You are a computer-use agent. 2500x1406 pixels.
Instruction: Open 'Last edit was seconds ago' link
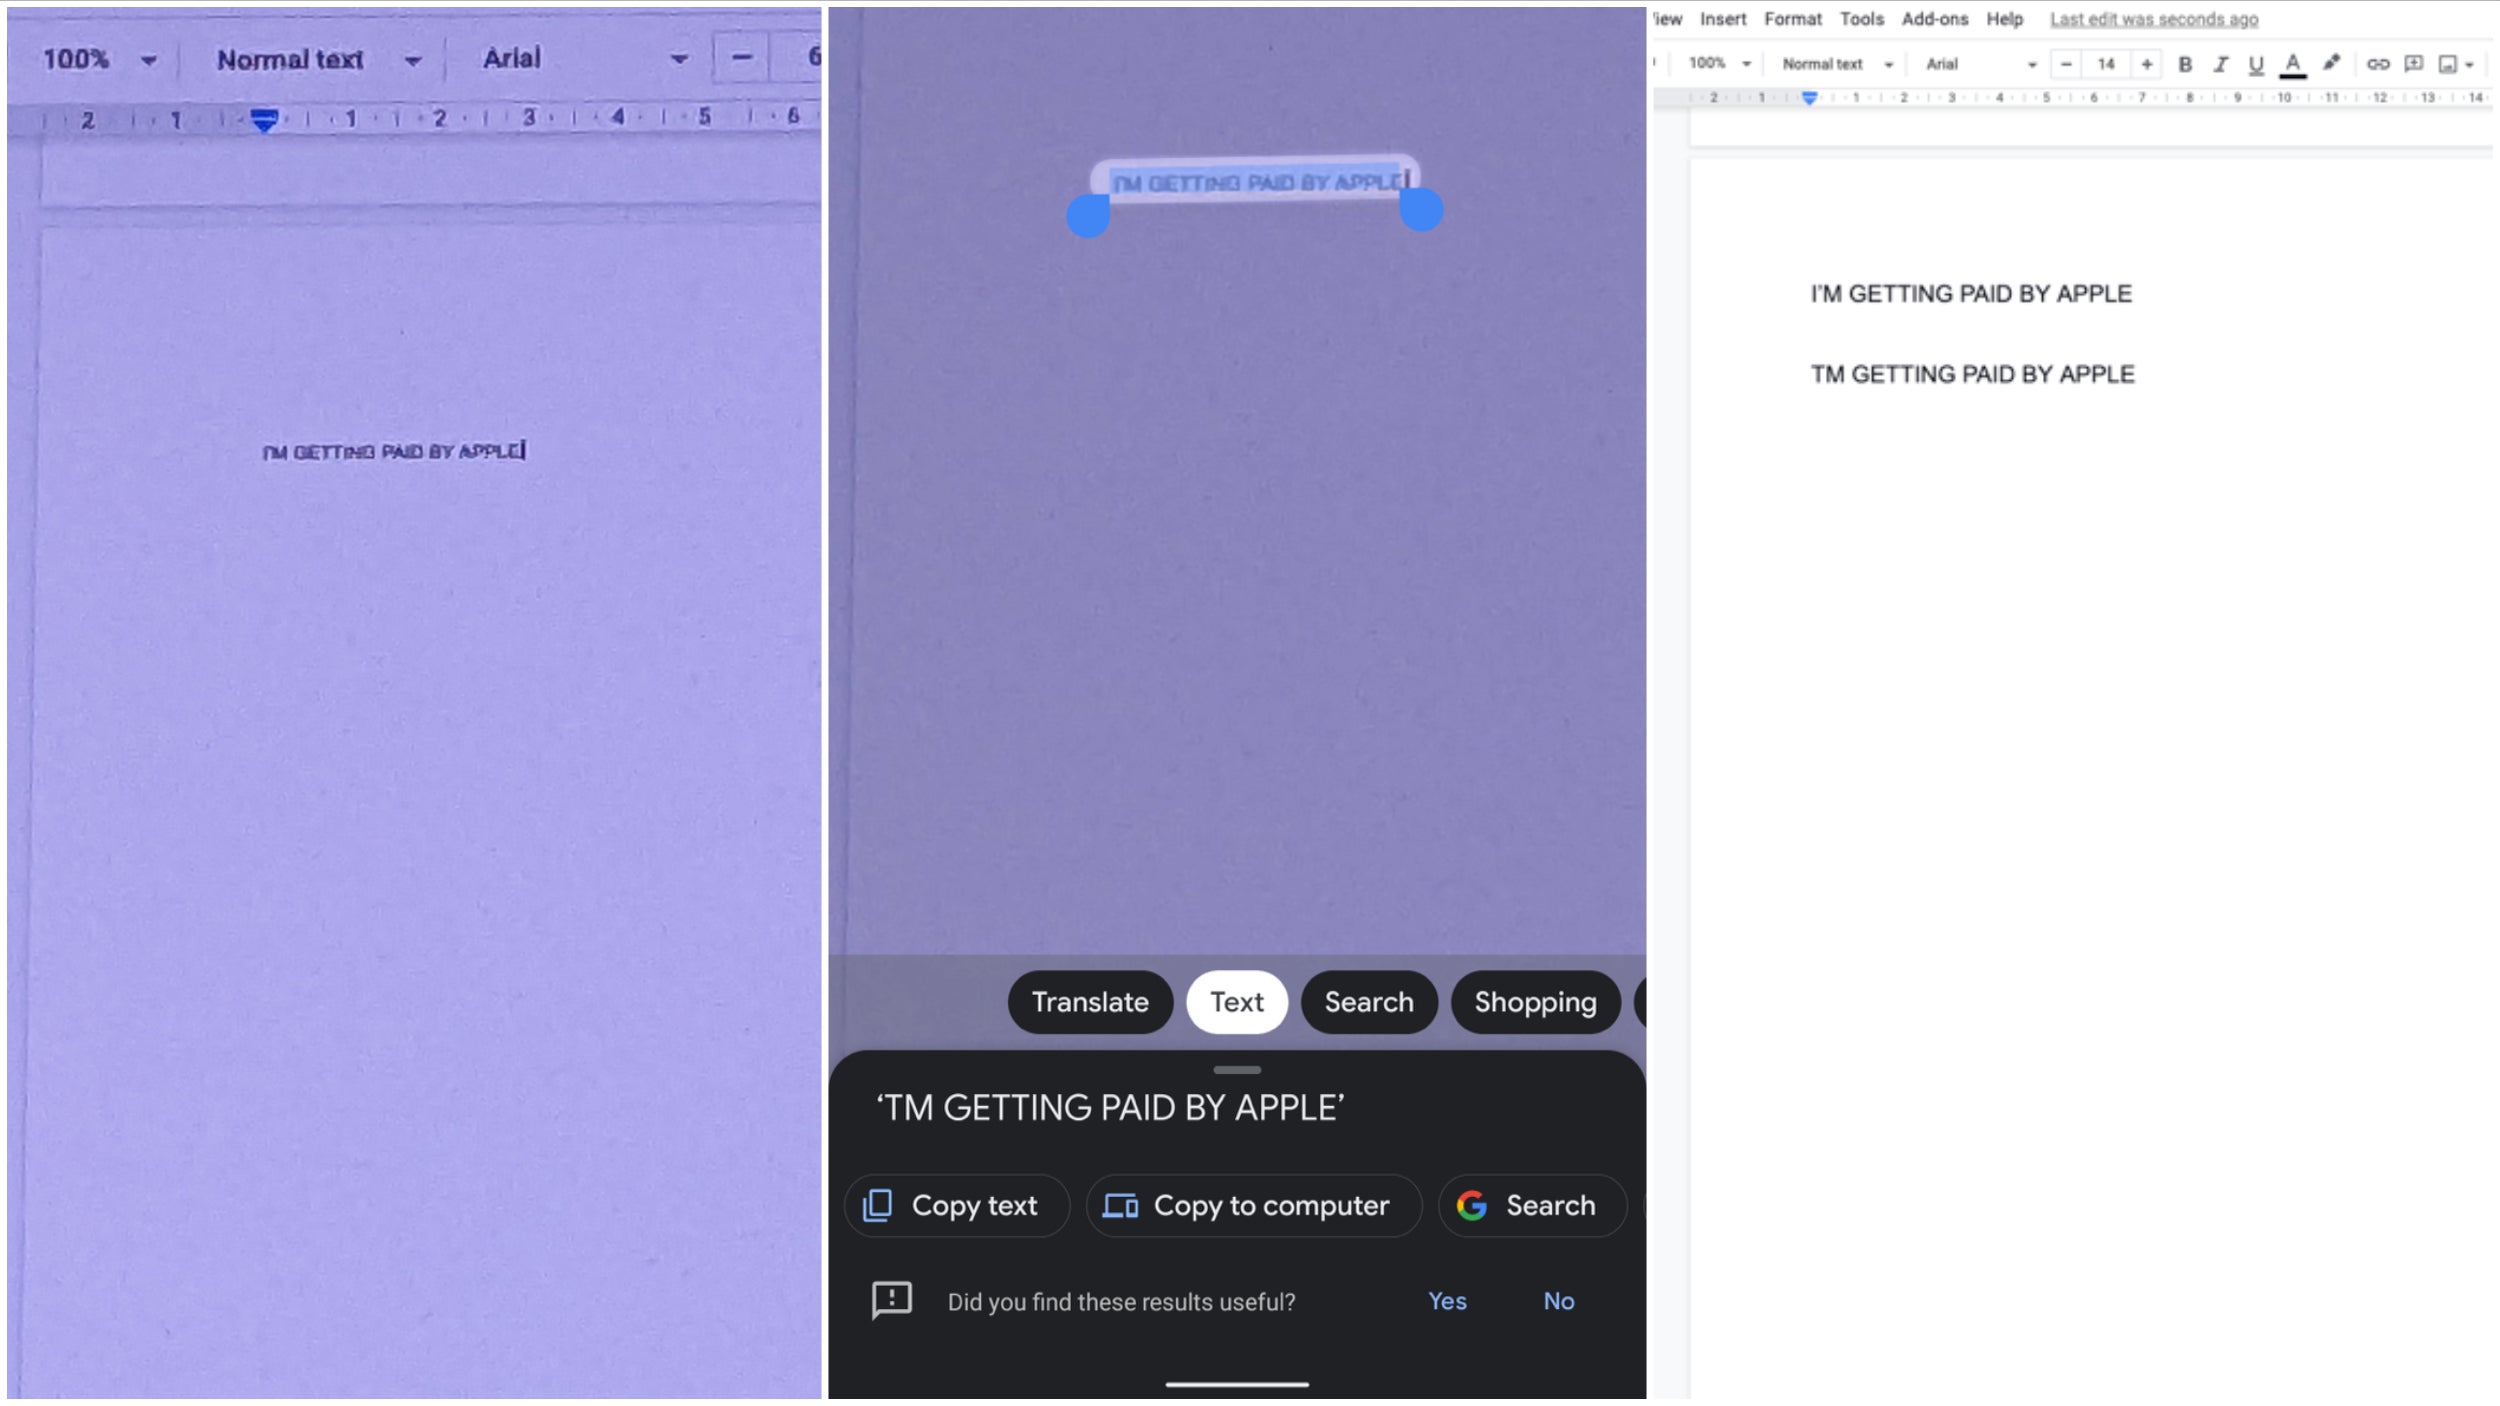(2154, 19)
